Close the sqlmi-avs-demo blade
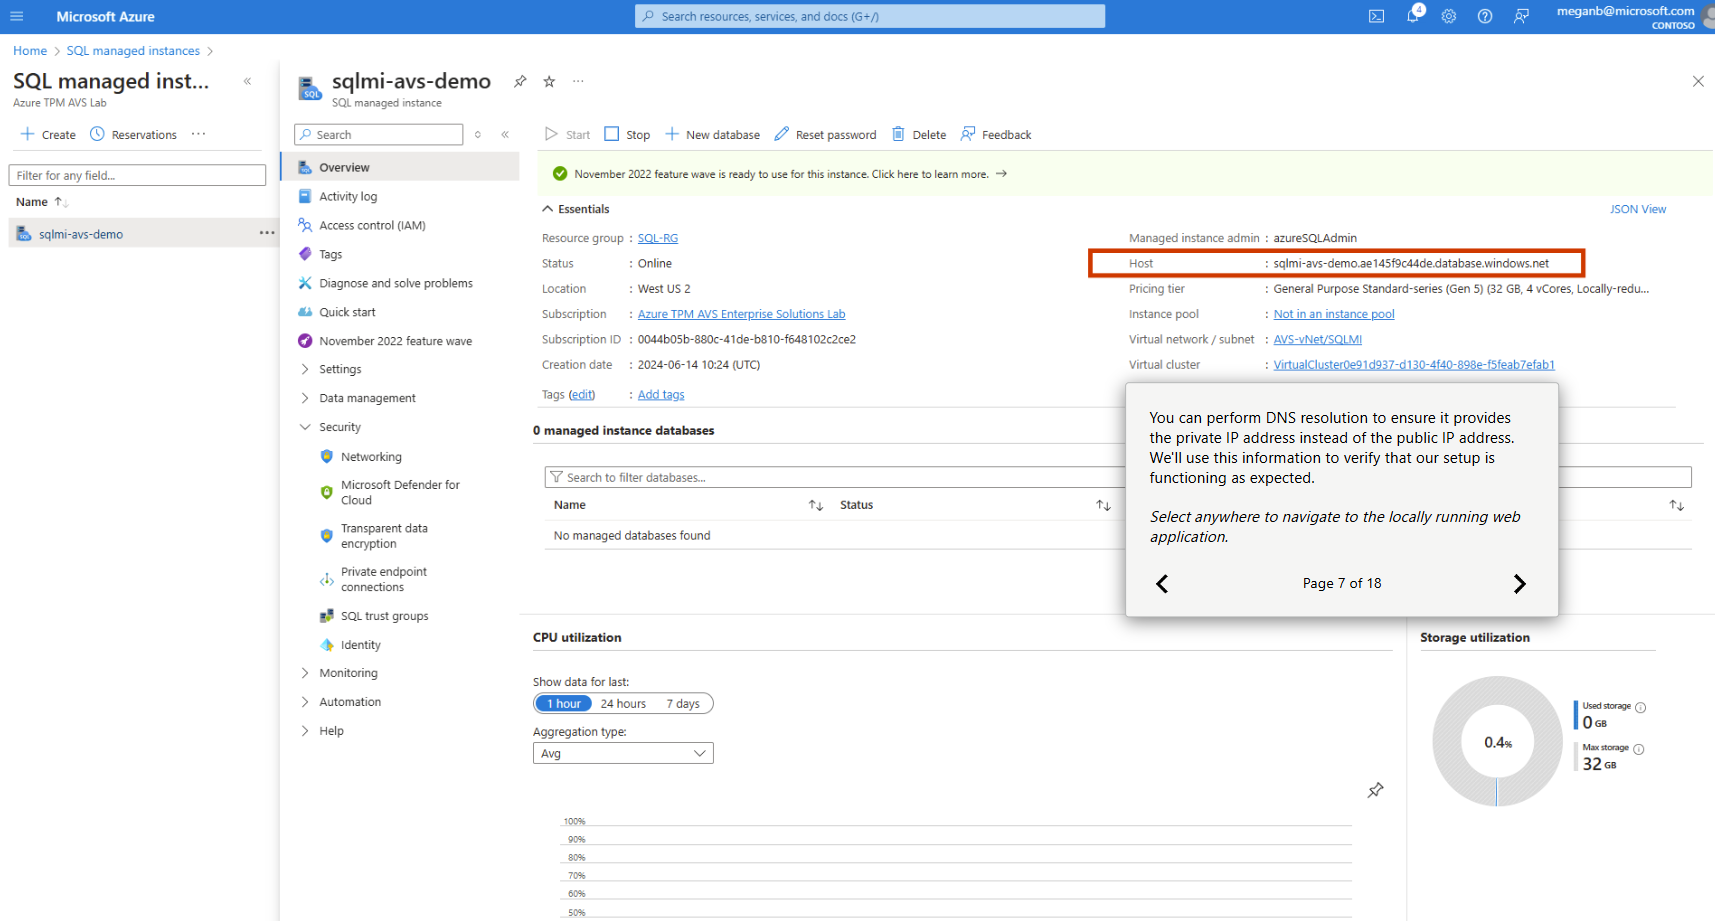 pos(1698,81)
